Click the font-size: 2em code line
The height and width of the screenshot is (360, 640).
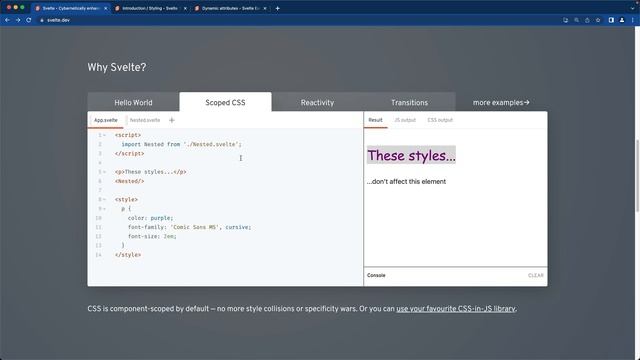coord(152,236)
